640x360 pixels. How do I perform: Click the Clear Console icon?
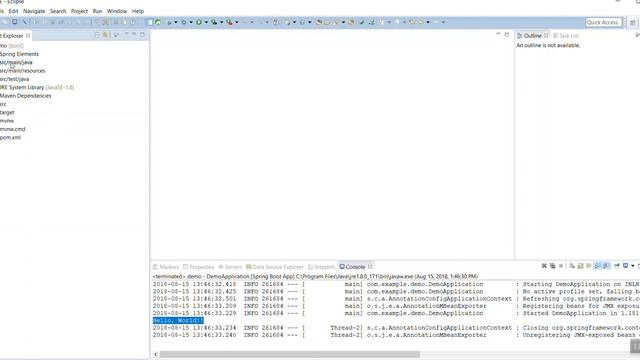(x=572, y=266)
